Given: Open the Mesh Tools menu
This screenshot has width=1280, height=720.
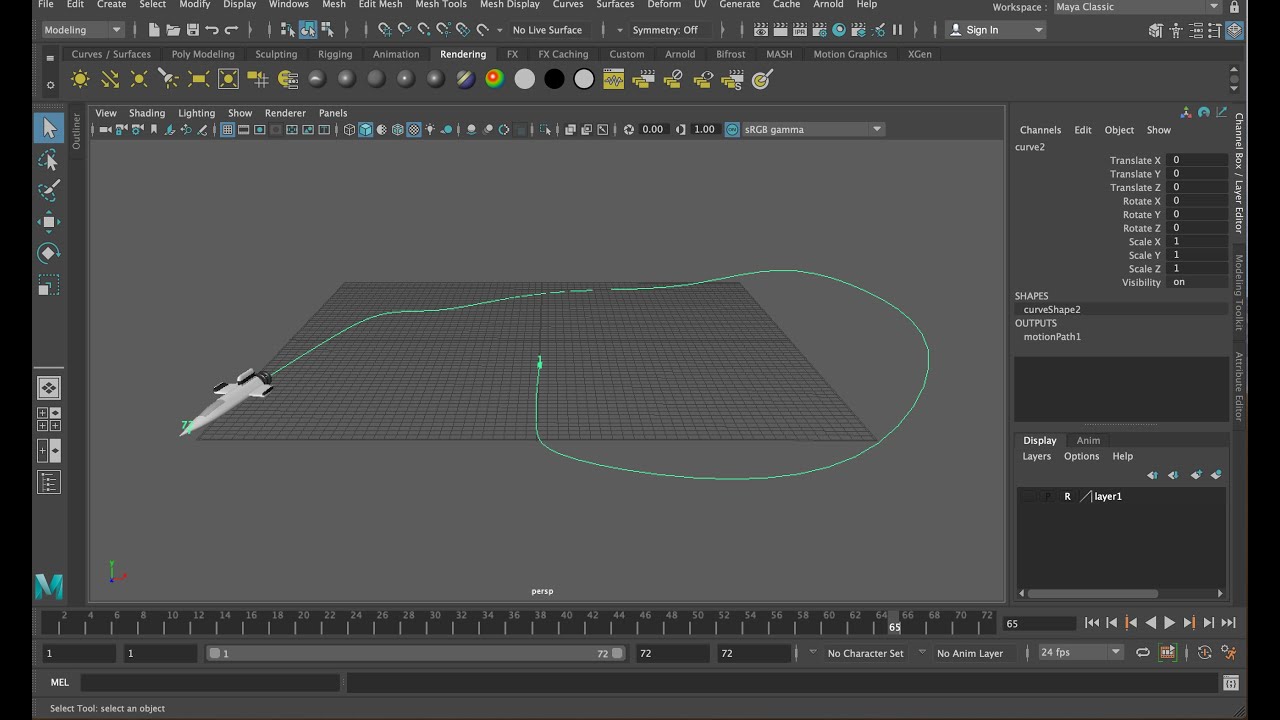Looking at the screenshot, I should (x=441, y=5).
